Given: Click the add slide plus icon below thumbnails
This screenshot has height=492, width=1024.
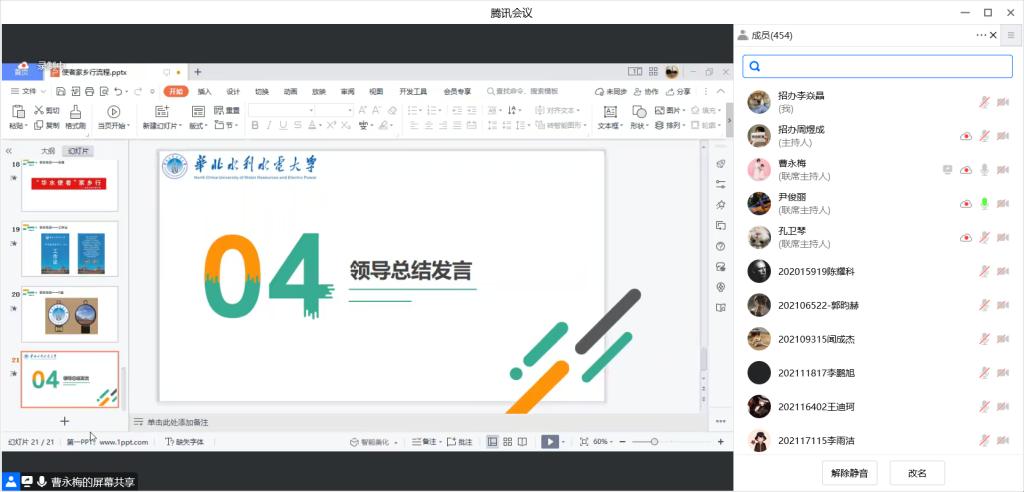Looking at the screenshot, I should pos(65,422).
